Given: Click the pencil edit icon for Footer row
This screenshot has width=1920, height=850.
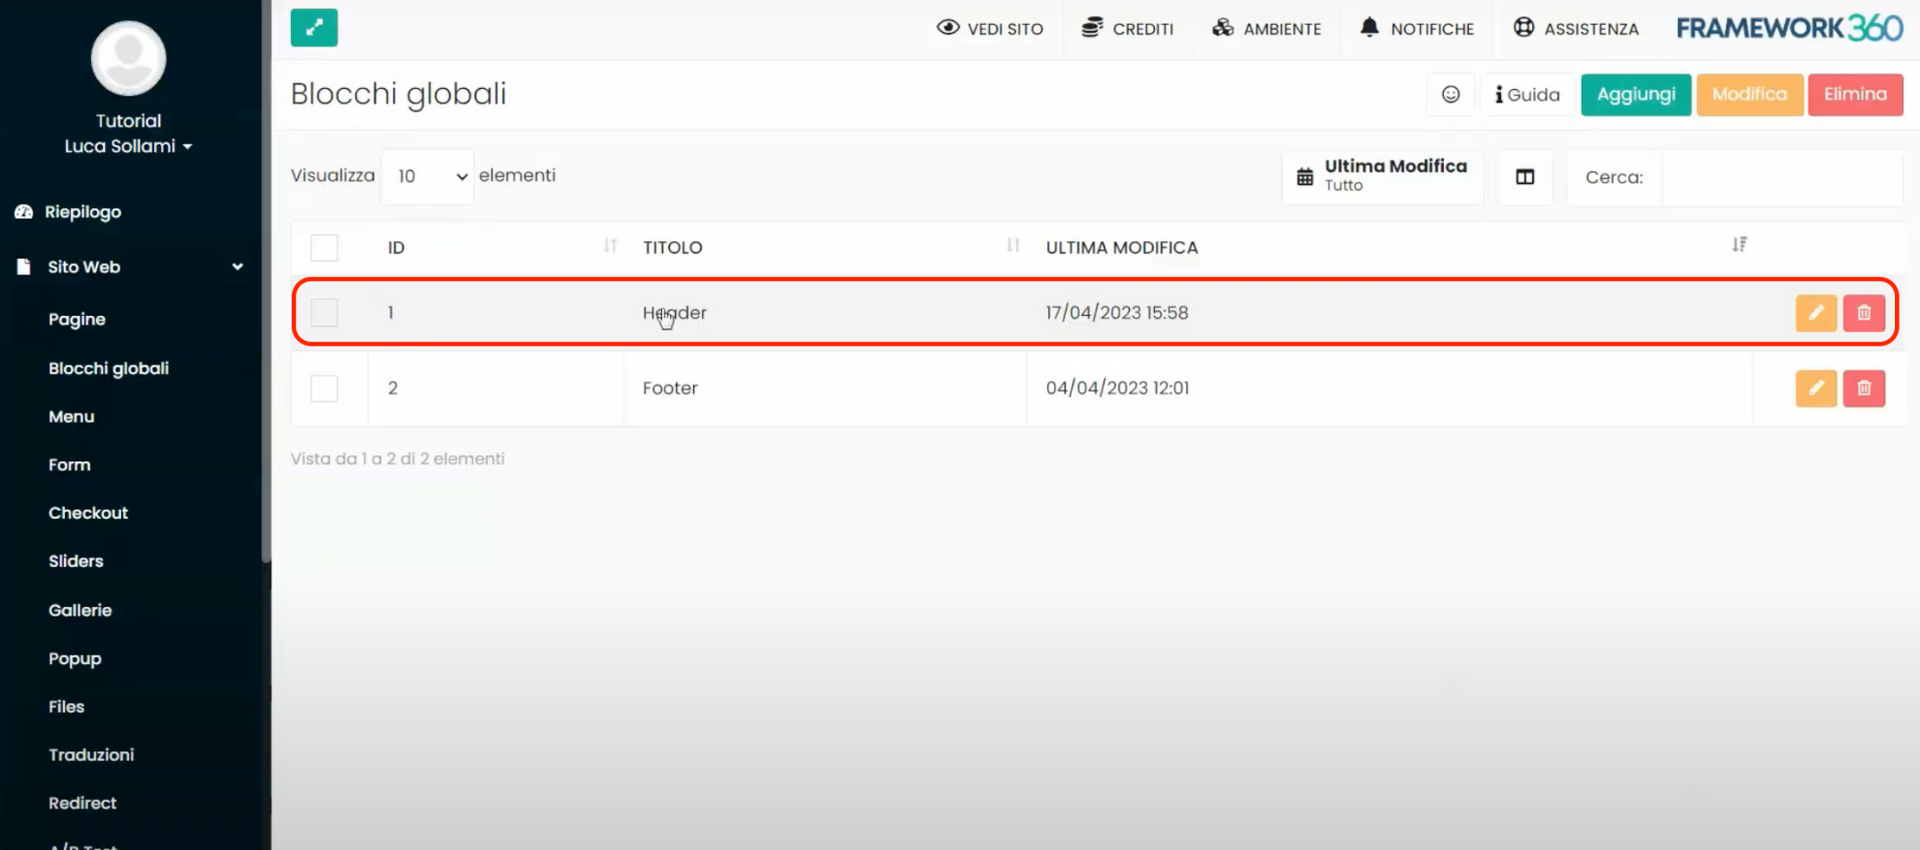Looking at the screenshot, I should (x=1815, y=388).
